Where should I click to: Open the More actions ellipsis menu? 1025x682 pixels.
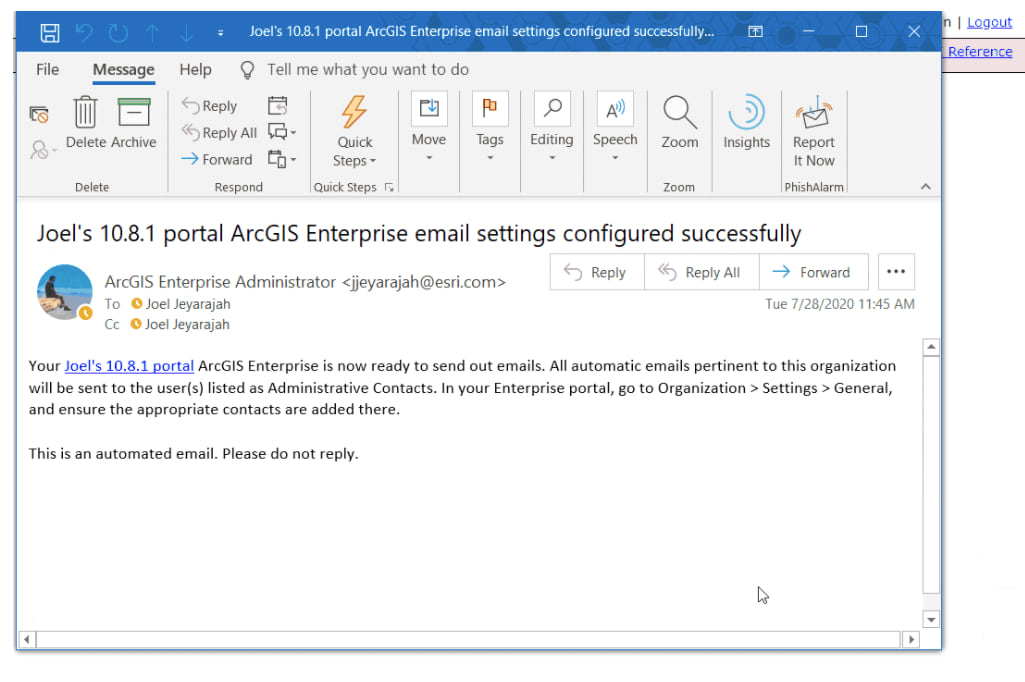pos(896,272)
